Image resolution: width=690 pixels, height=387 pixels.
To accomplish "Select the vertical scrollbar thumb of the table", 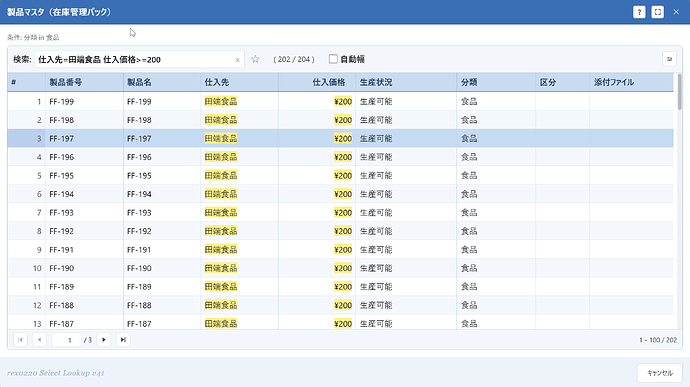I will coord(679,92).
